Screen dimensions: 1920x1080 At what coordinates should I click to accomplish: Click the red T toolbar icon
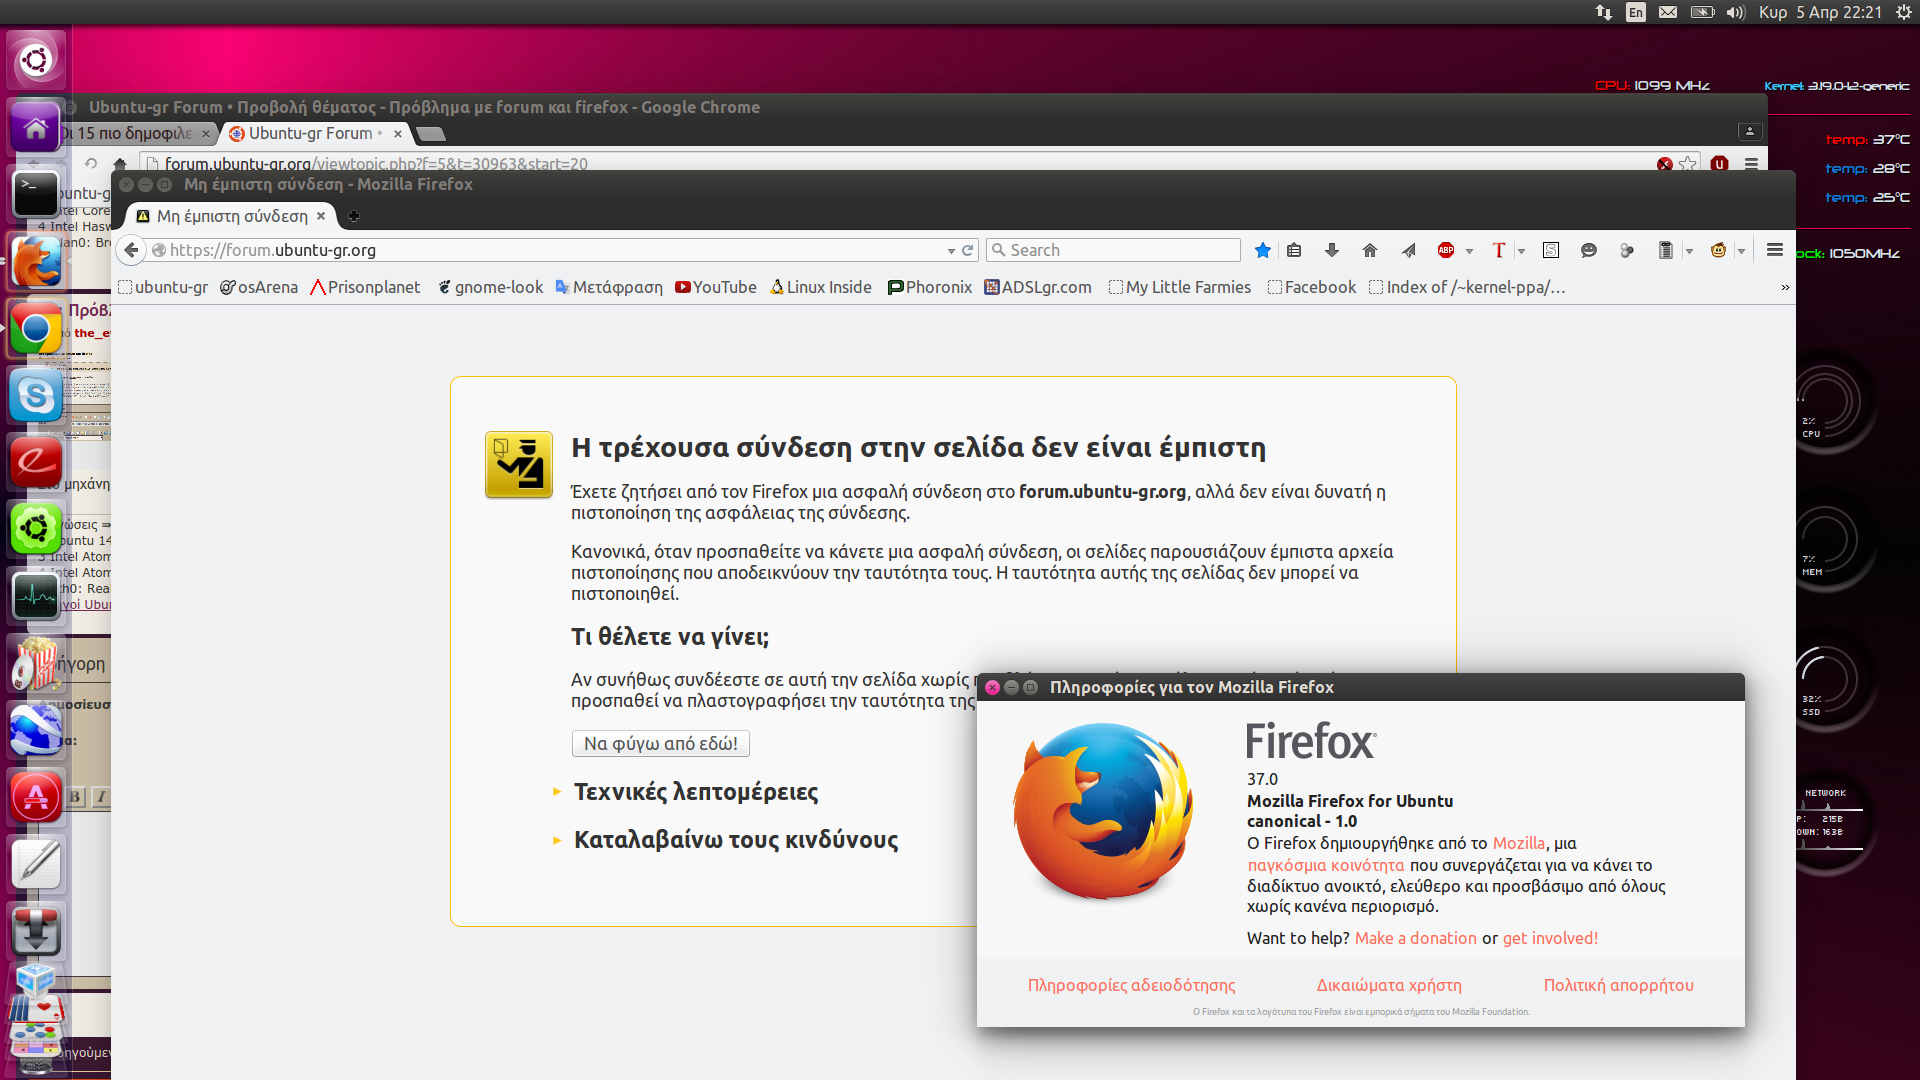click(1498, 250)
